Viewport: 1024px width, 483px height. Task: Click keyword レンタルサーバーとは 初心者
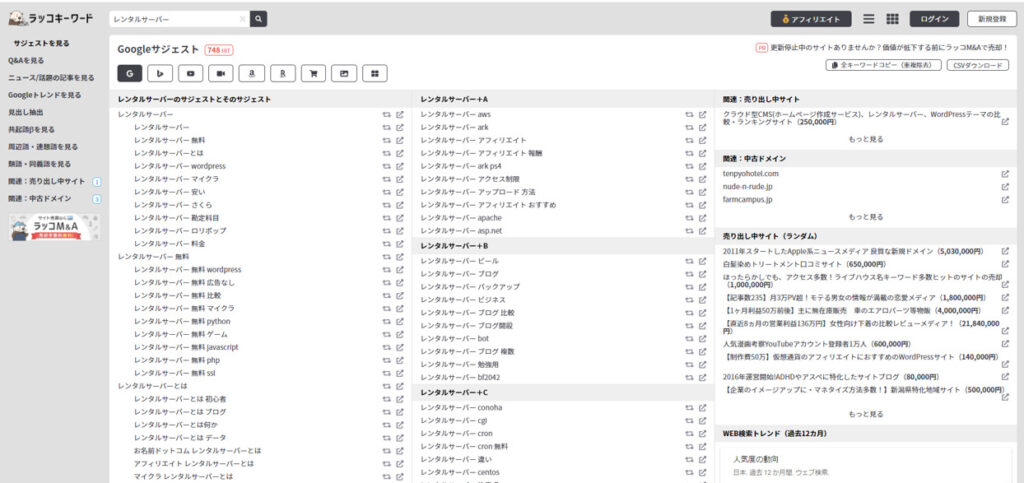coord(180,399)
